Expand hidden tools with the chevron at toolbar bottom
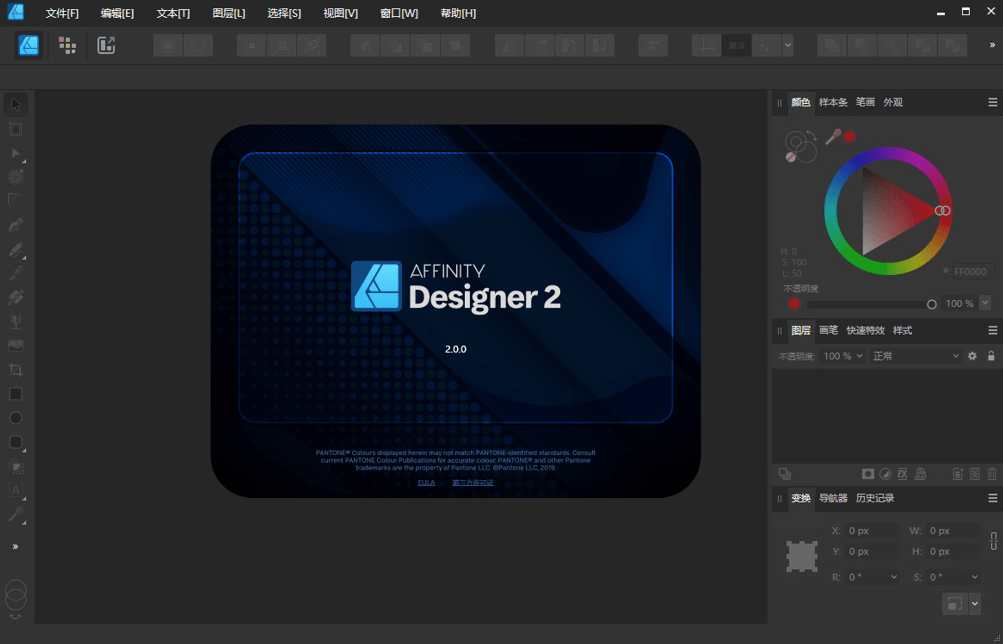Image resolution: width=1003 pixels, height=644 pixels. pyautogui.click(x=15, y=546)
